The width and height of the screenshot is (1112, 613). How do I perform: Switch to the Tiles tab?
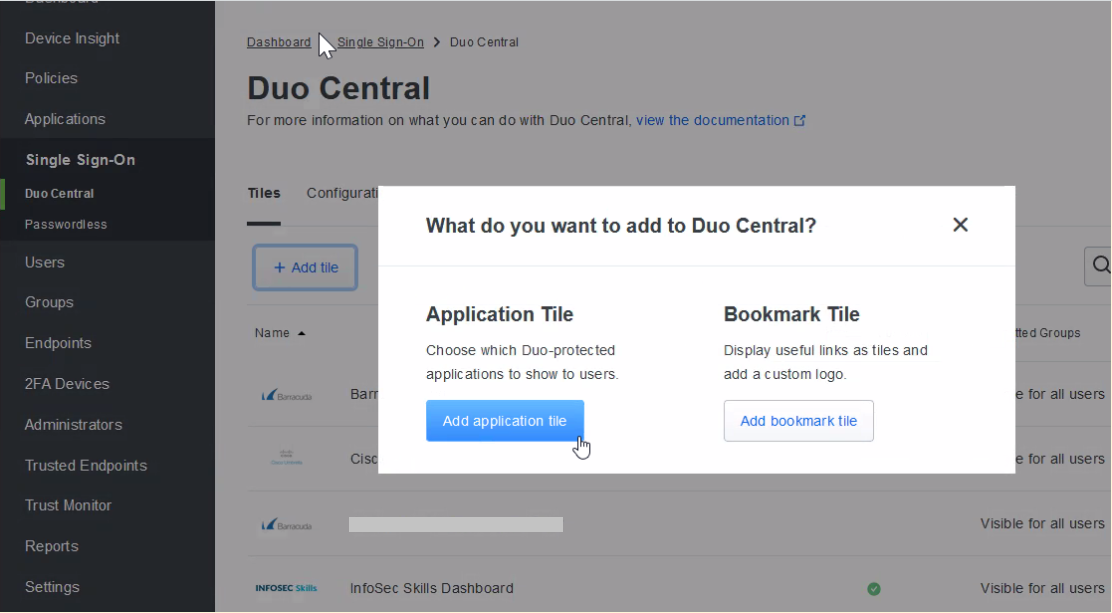(264, 193)
